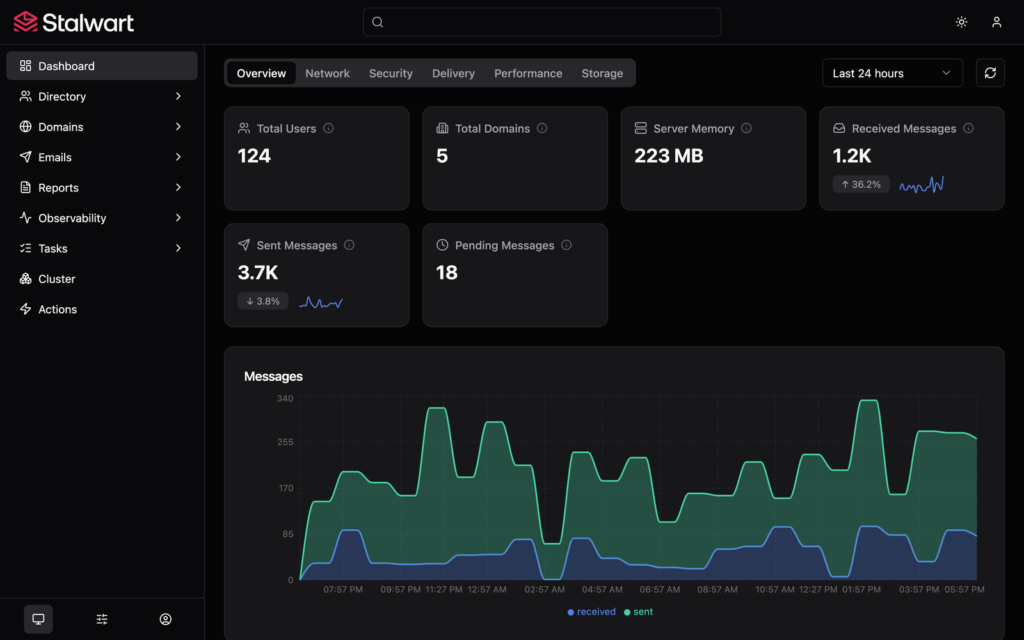The width and height of the screenshot is (1024, 640).
Task: Open the user account icon in header
Action: [x=997, y=22]
